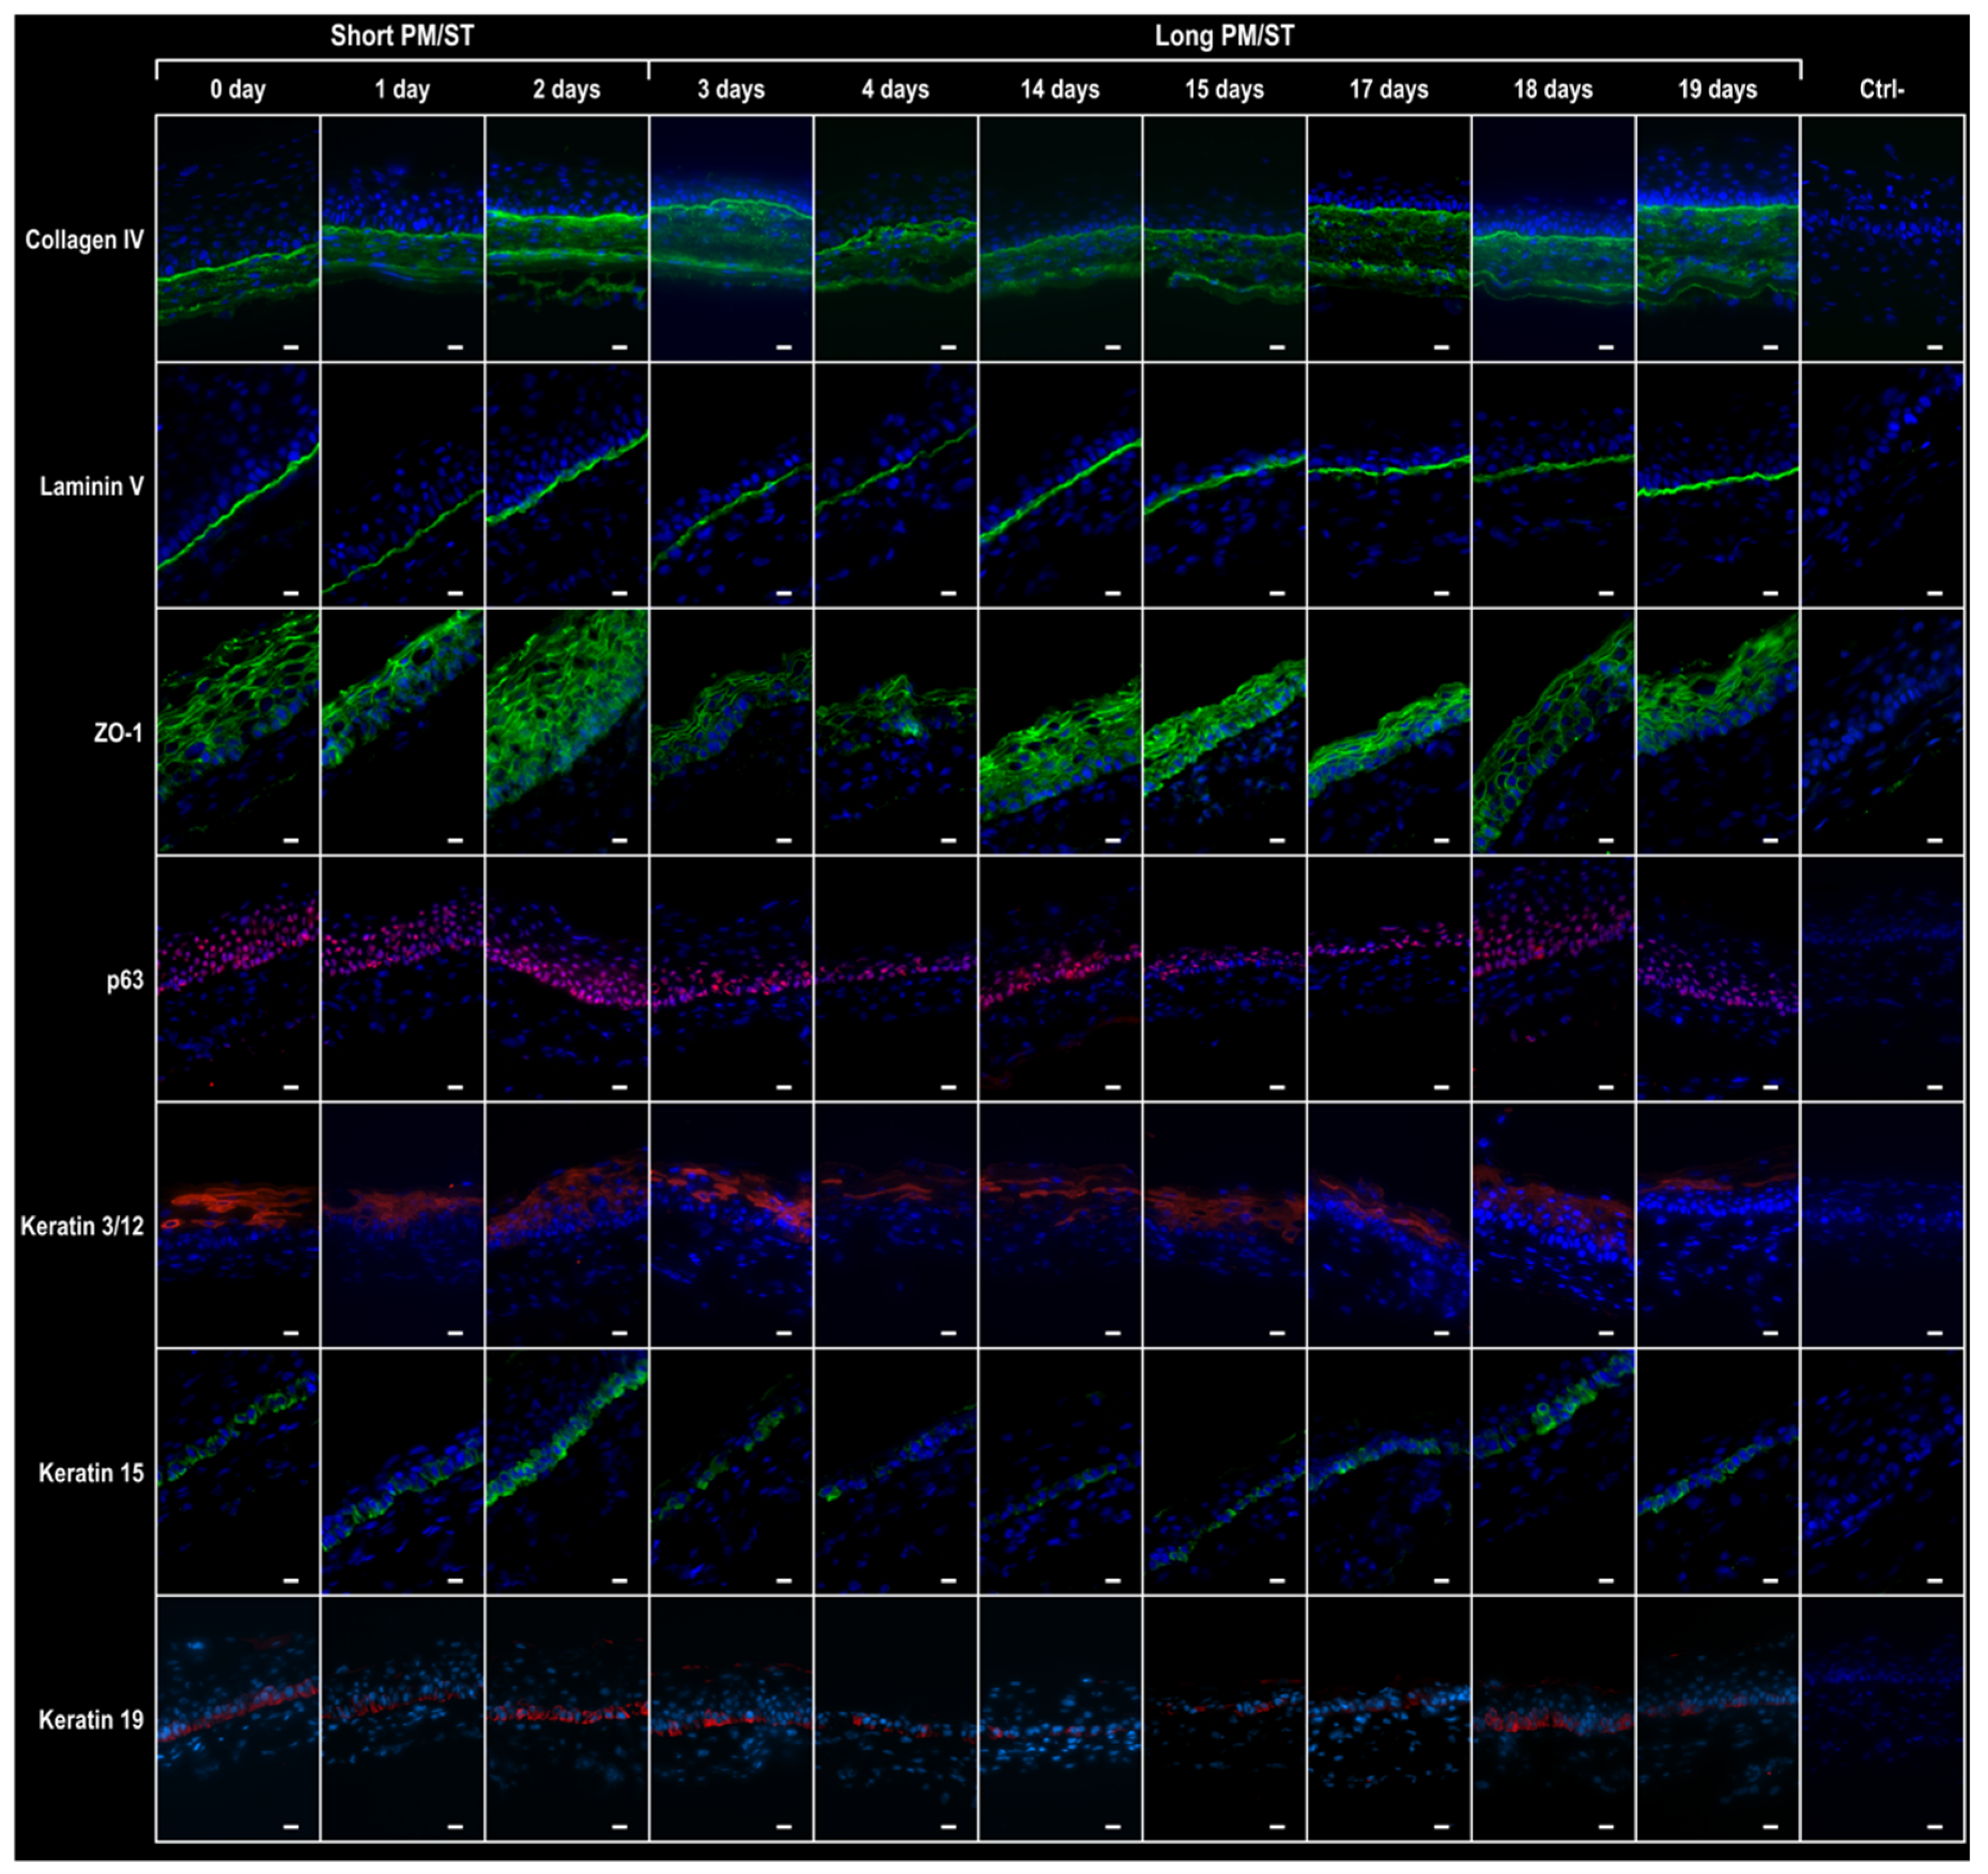The image size is (1988, 1874).
Task: Click the ZO-1 row label
Action: click(118, 734)
